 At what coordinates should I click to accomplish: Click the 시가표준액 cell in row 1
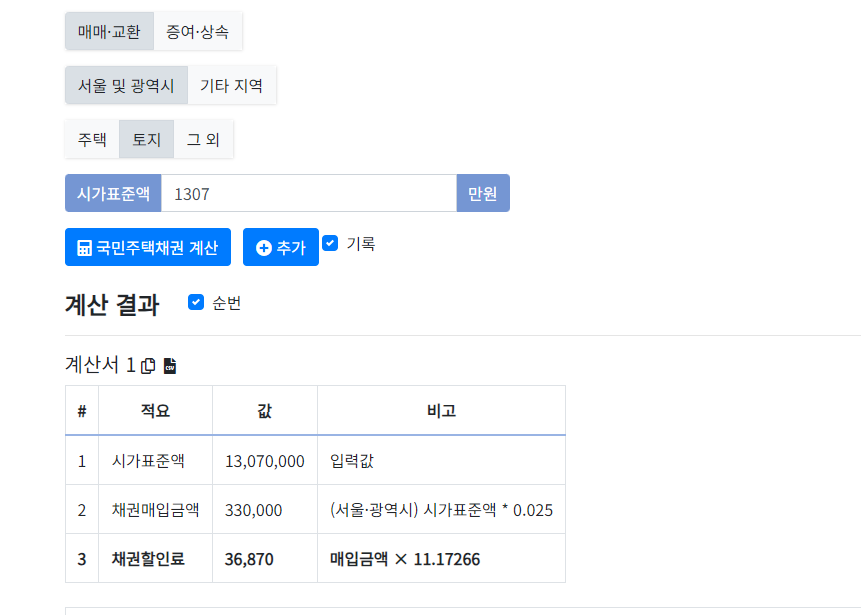(x=155, y=460)
